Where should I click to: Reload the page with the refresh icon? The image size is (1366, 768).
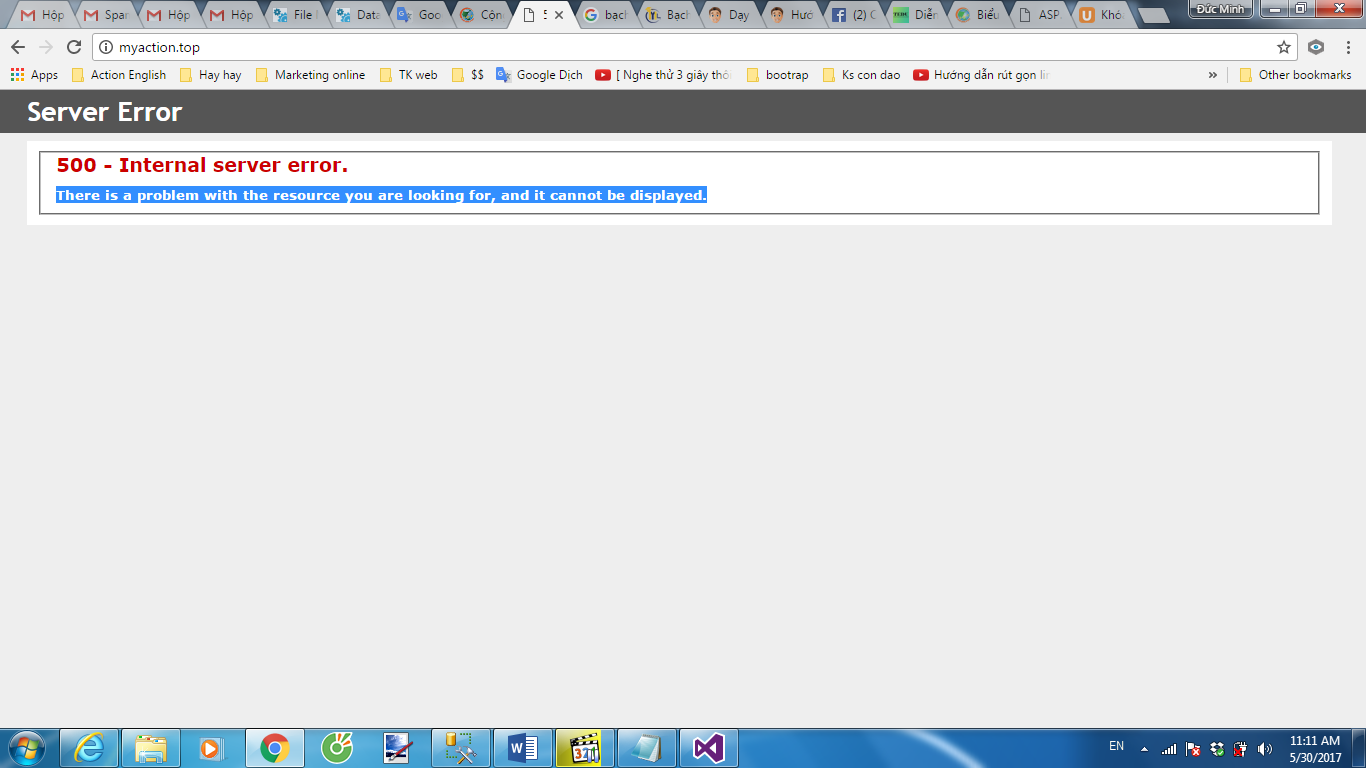click(x=73, y=47)
